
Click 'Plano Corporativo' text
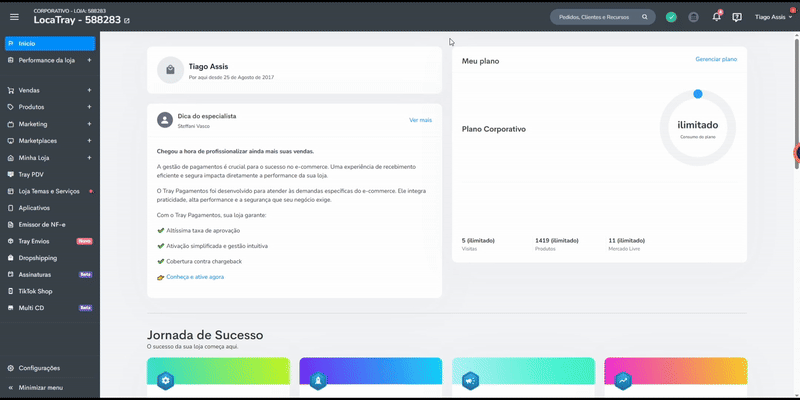tap(493, 129)
